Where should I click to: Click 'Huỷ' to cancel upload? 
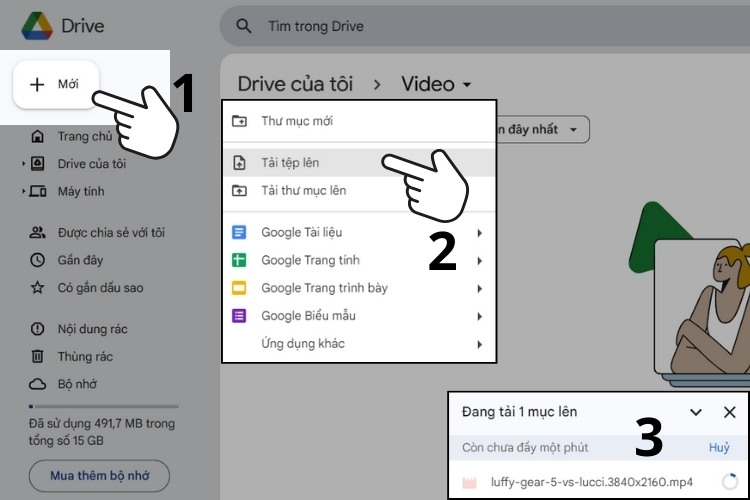click(x=719, y=447)
